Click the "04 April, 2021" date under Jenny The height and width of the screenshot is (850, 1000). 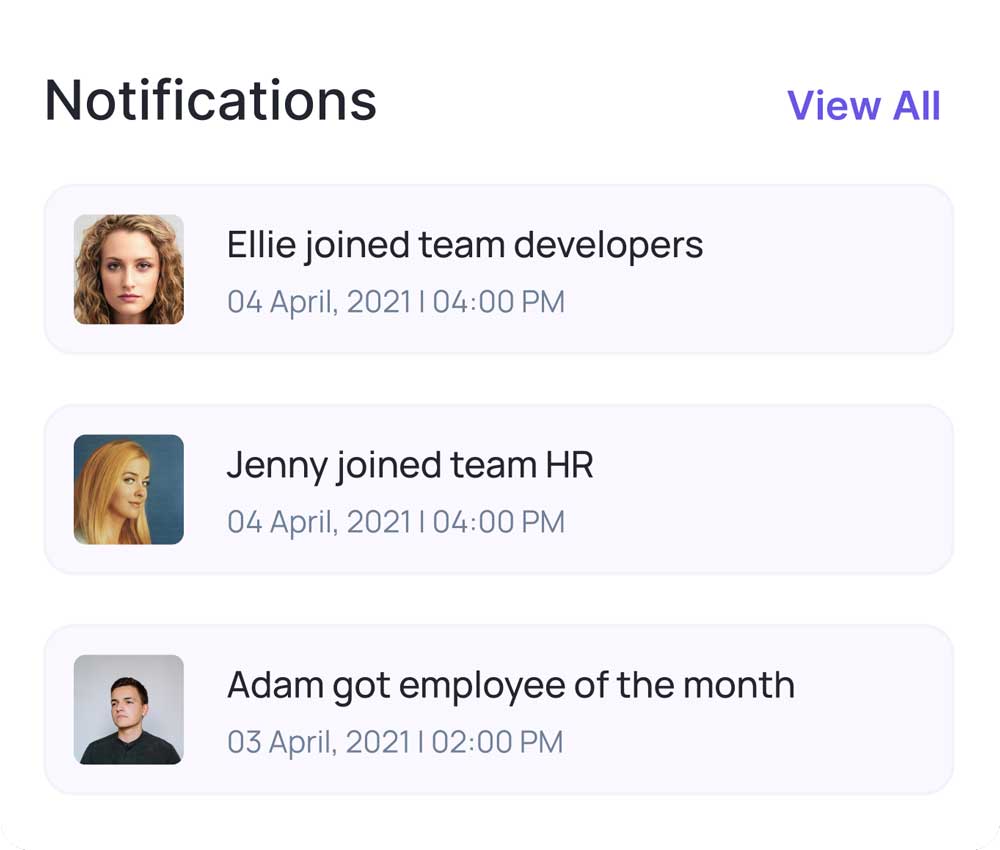click(318, 522)
